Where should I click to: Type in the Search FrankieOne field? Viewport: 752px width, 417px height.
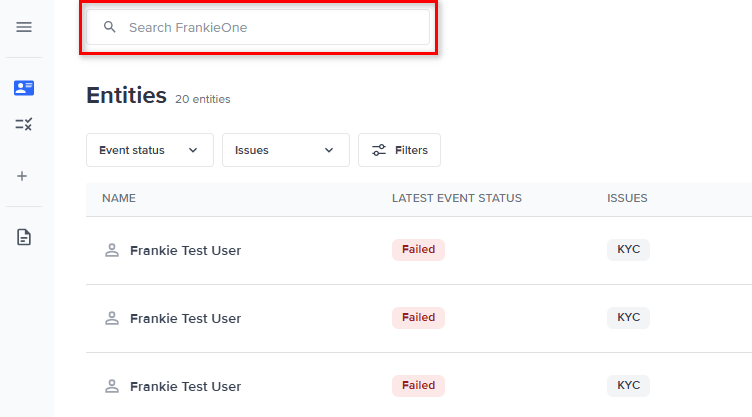click(270, 27)
